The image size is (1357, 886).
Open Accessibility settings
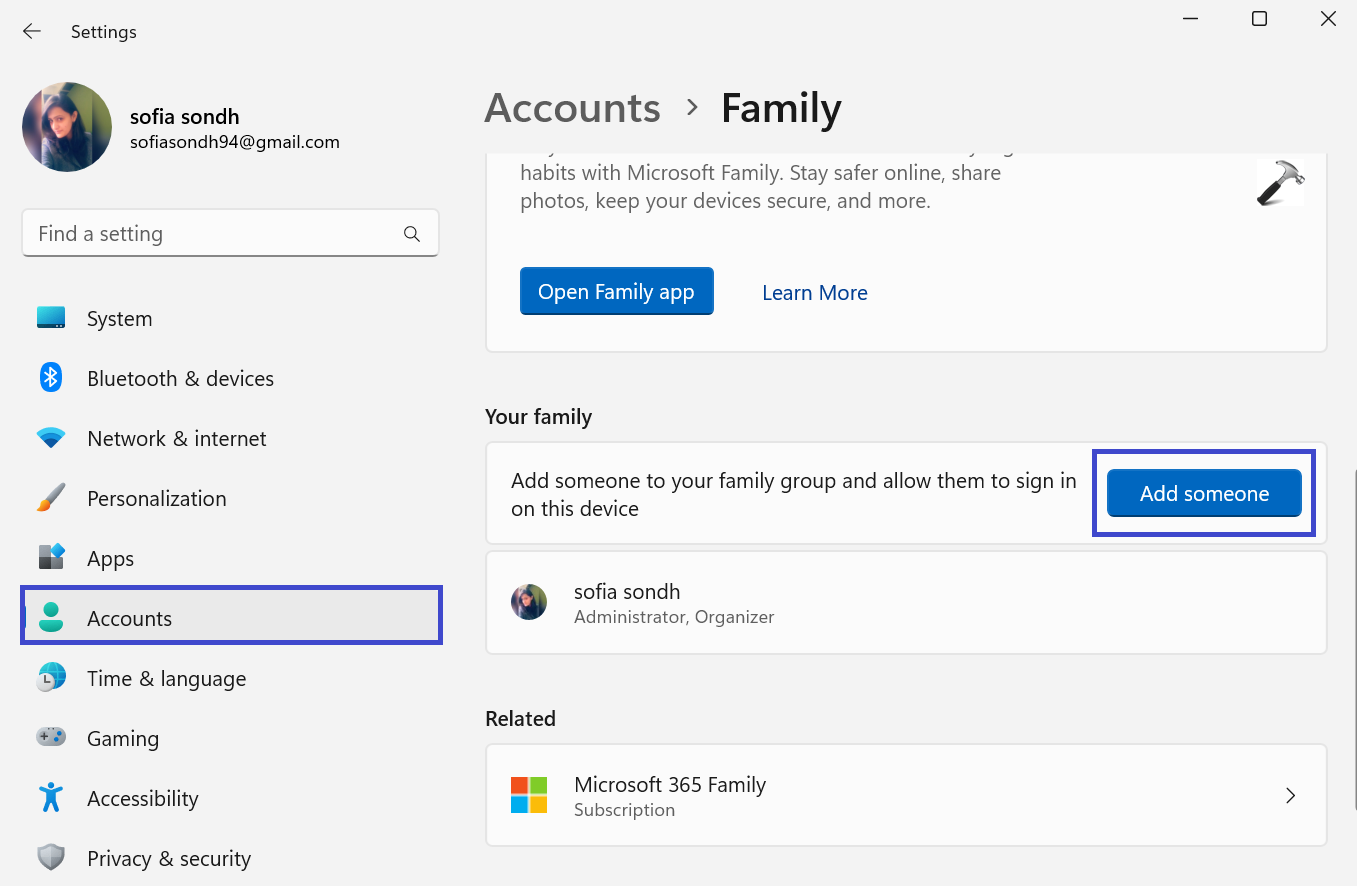[x=231, y=799]
